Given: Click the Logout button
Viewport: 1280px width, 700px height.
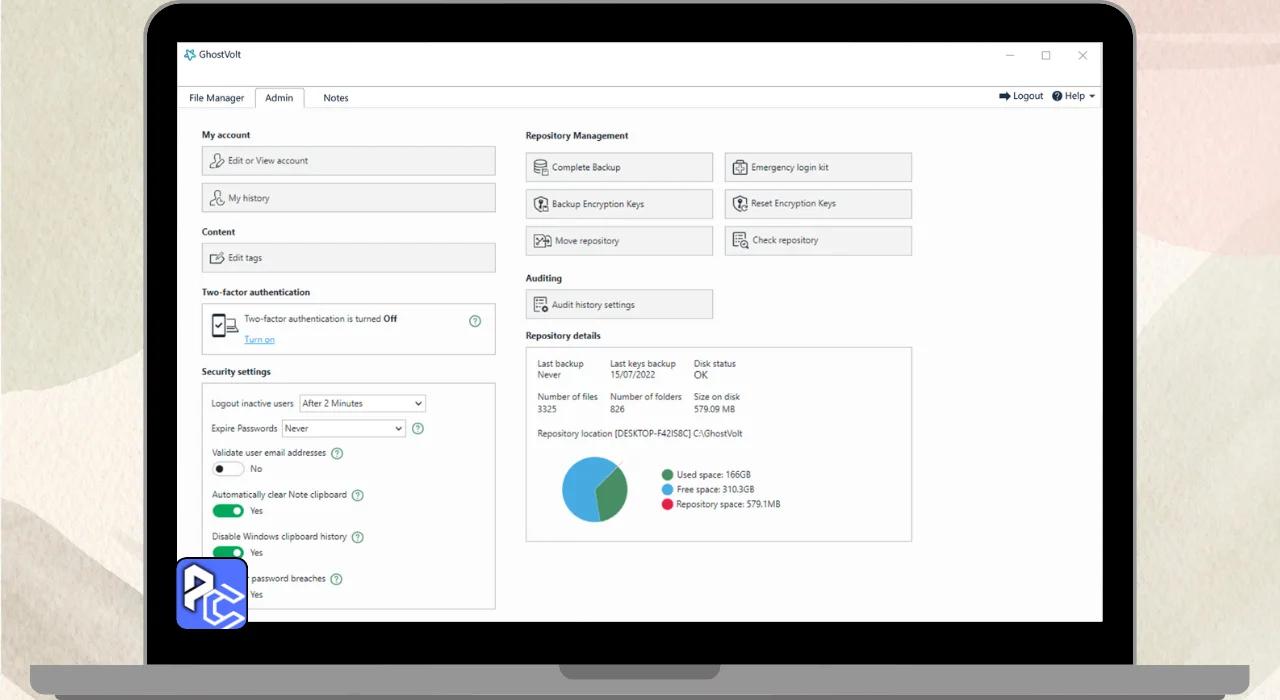Looking at the screenshot, I should click(1021, 96).
